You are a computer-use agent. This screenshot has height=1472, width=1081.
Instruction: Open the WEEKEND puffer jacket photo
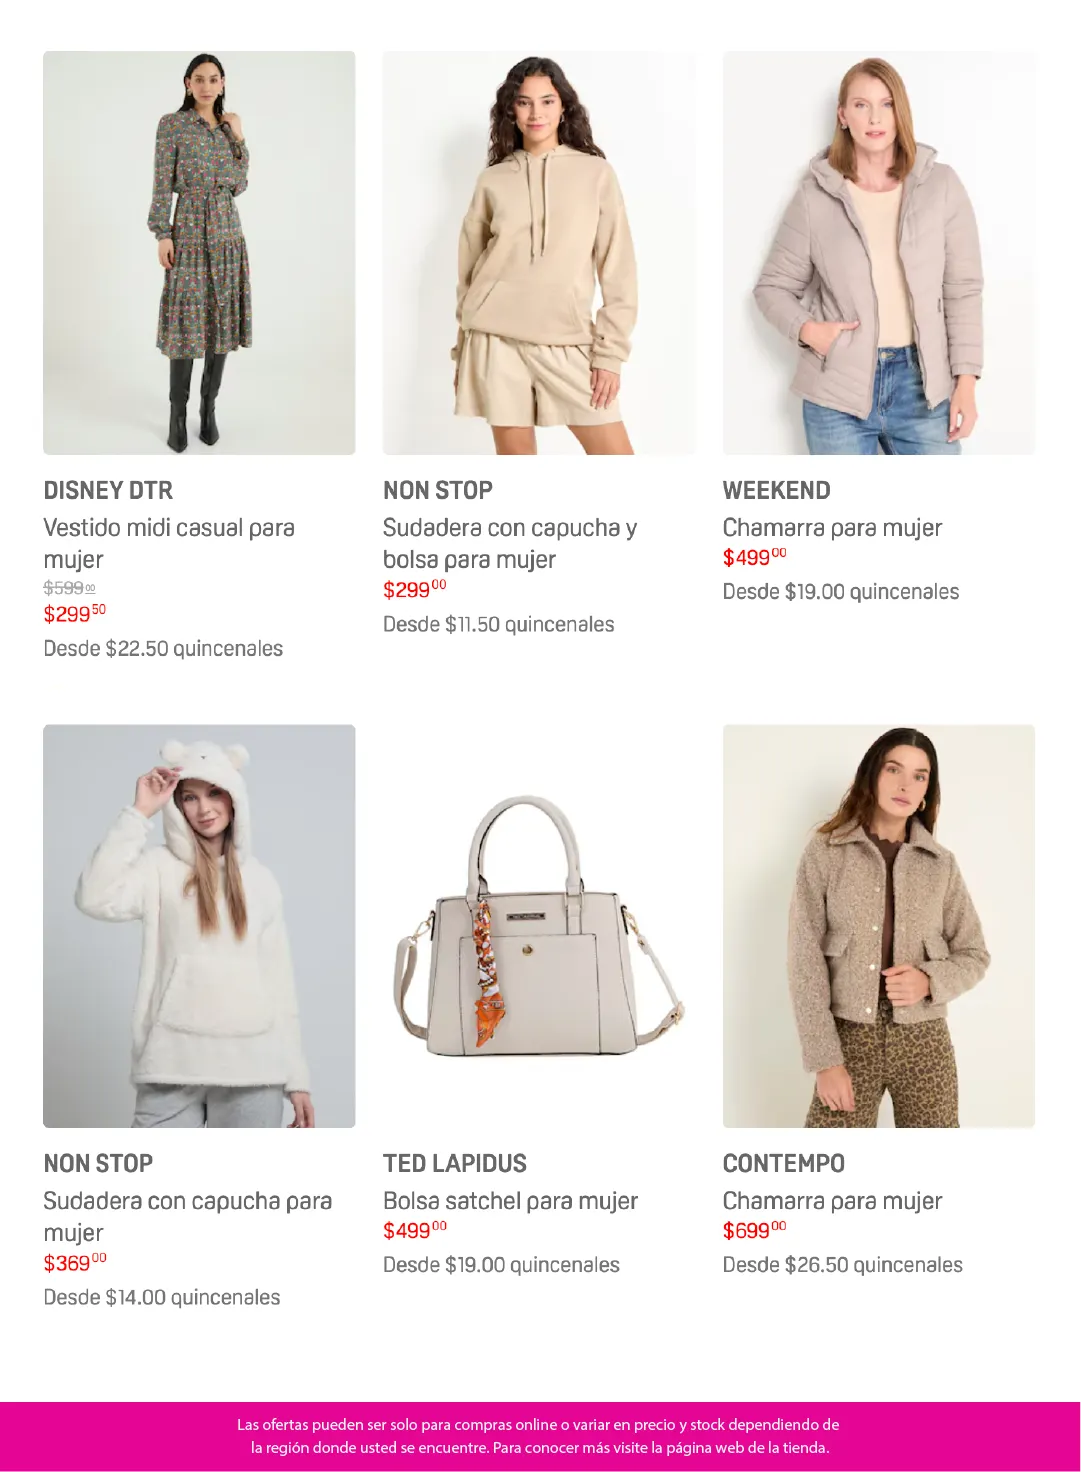coord(879,253)
